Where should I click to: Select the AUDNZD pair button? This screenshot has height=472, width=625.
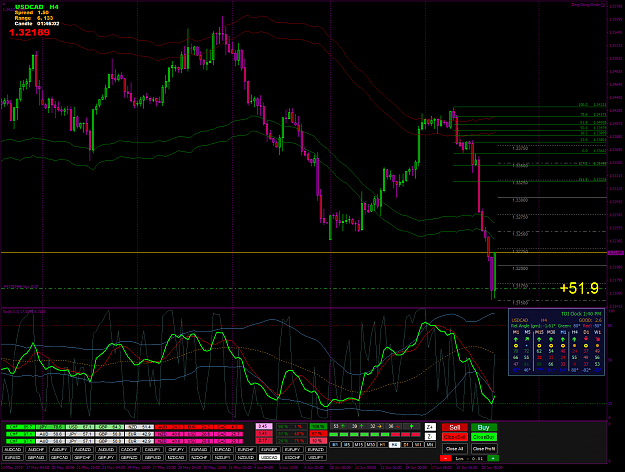[83, 450]
